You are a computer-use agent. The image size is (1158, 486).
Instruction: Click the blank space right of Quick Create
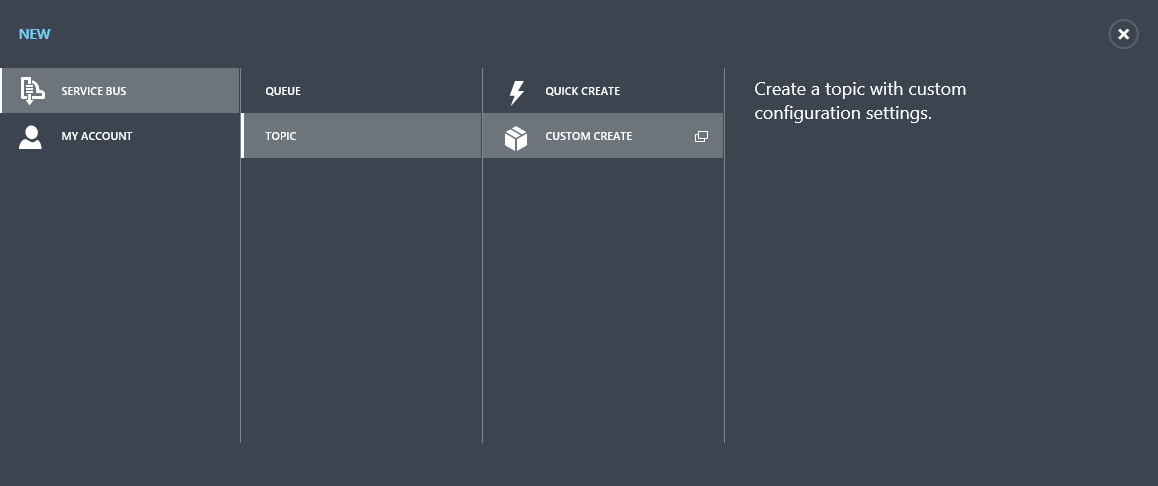pos(670,91)
